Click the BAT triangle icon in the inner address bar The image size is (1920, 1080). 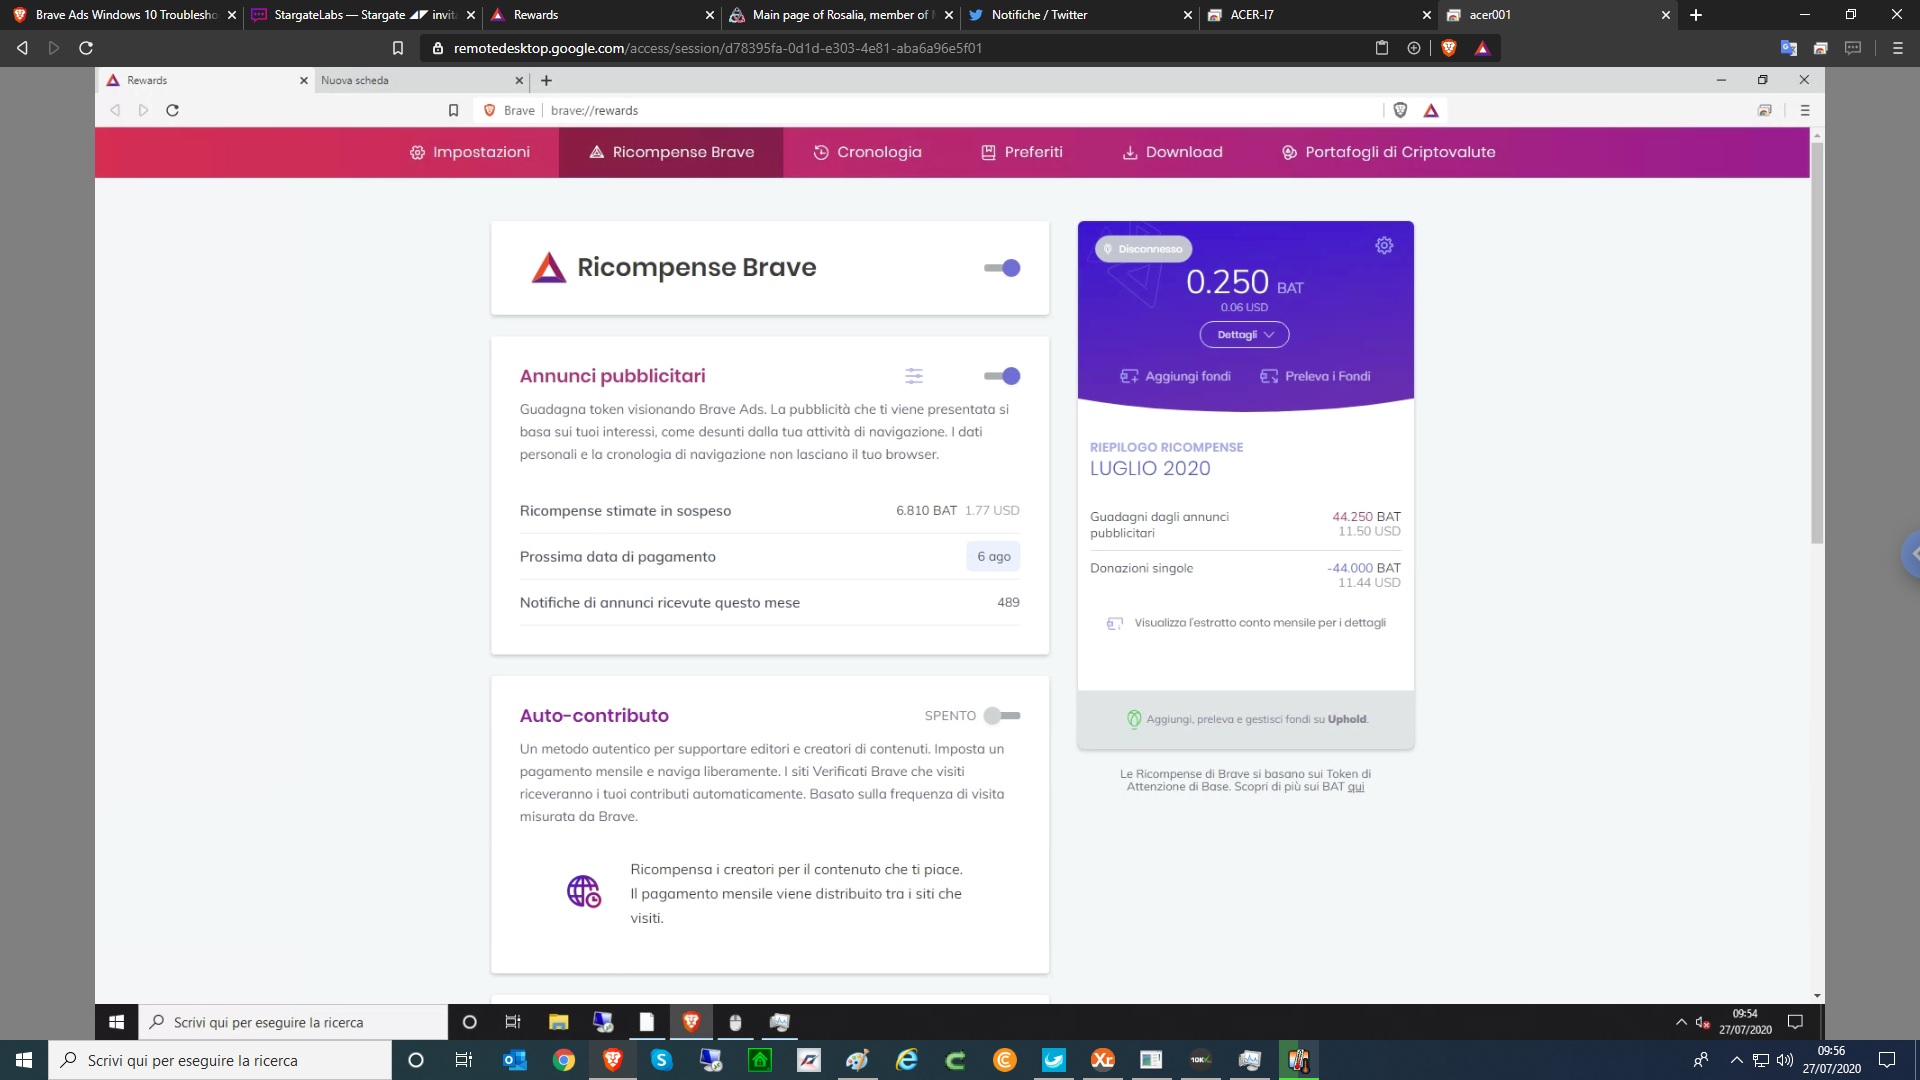click(x=1431, y=110)
